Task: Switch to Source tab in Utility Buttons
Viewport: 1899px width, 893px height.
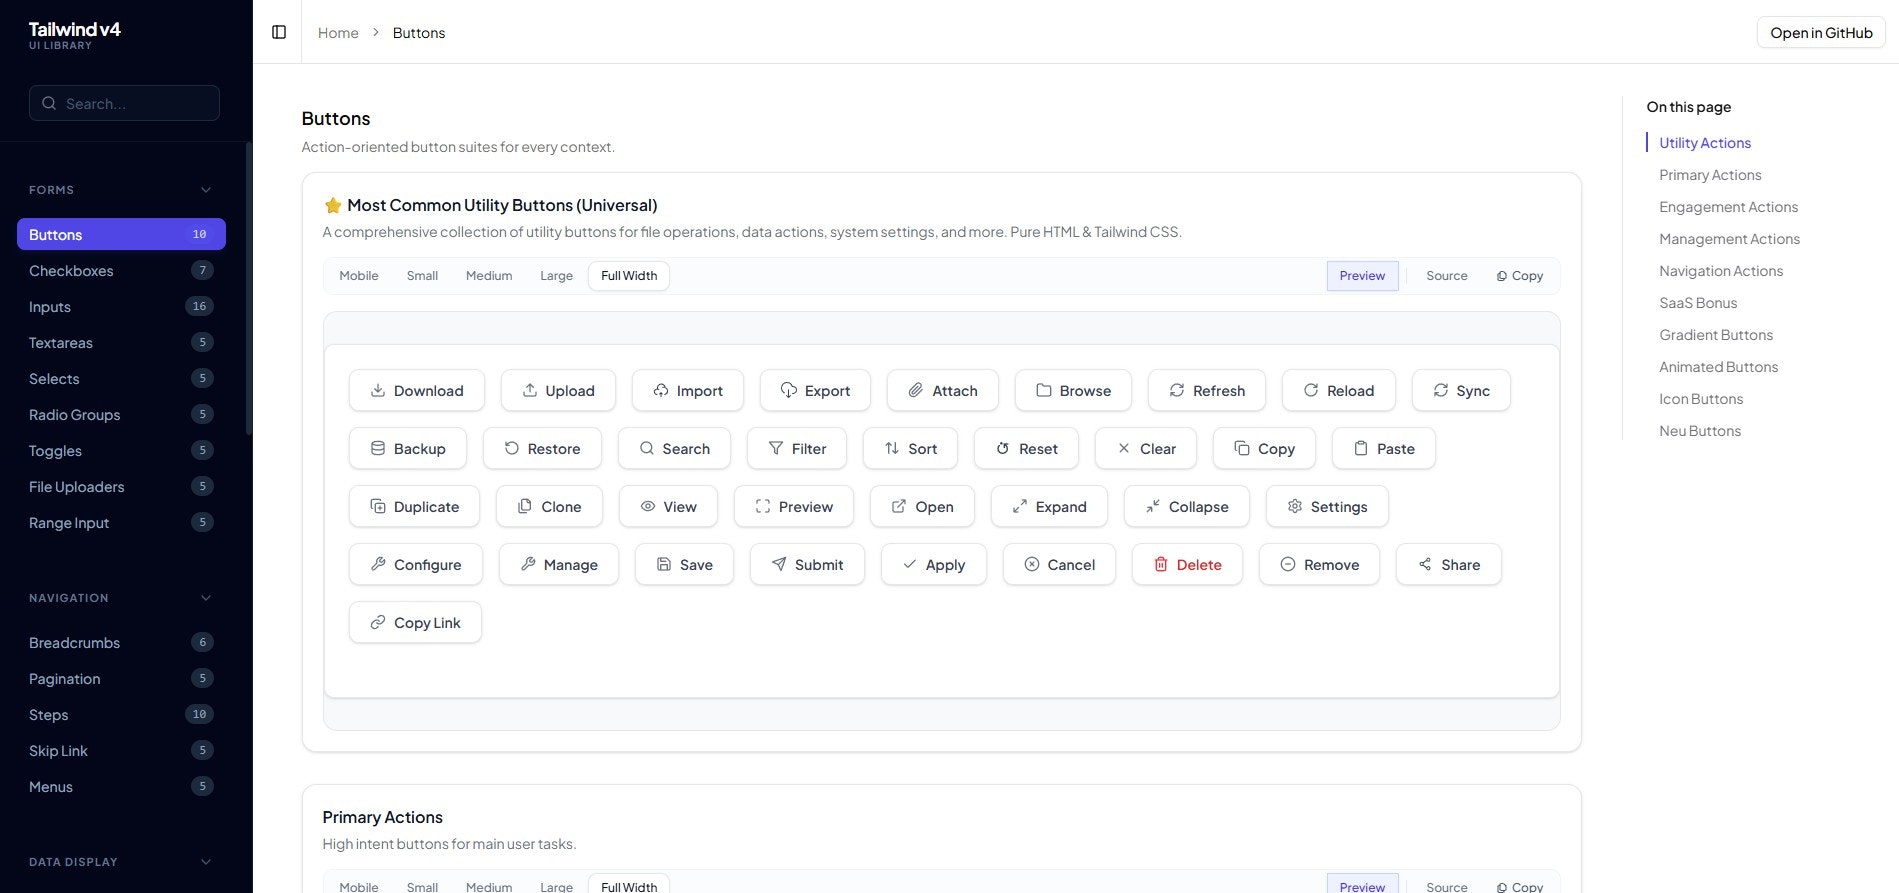Action: point(1446,276)
